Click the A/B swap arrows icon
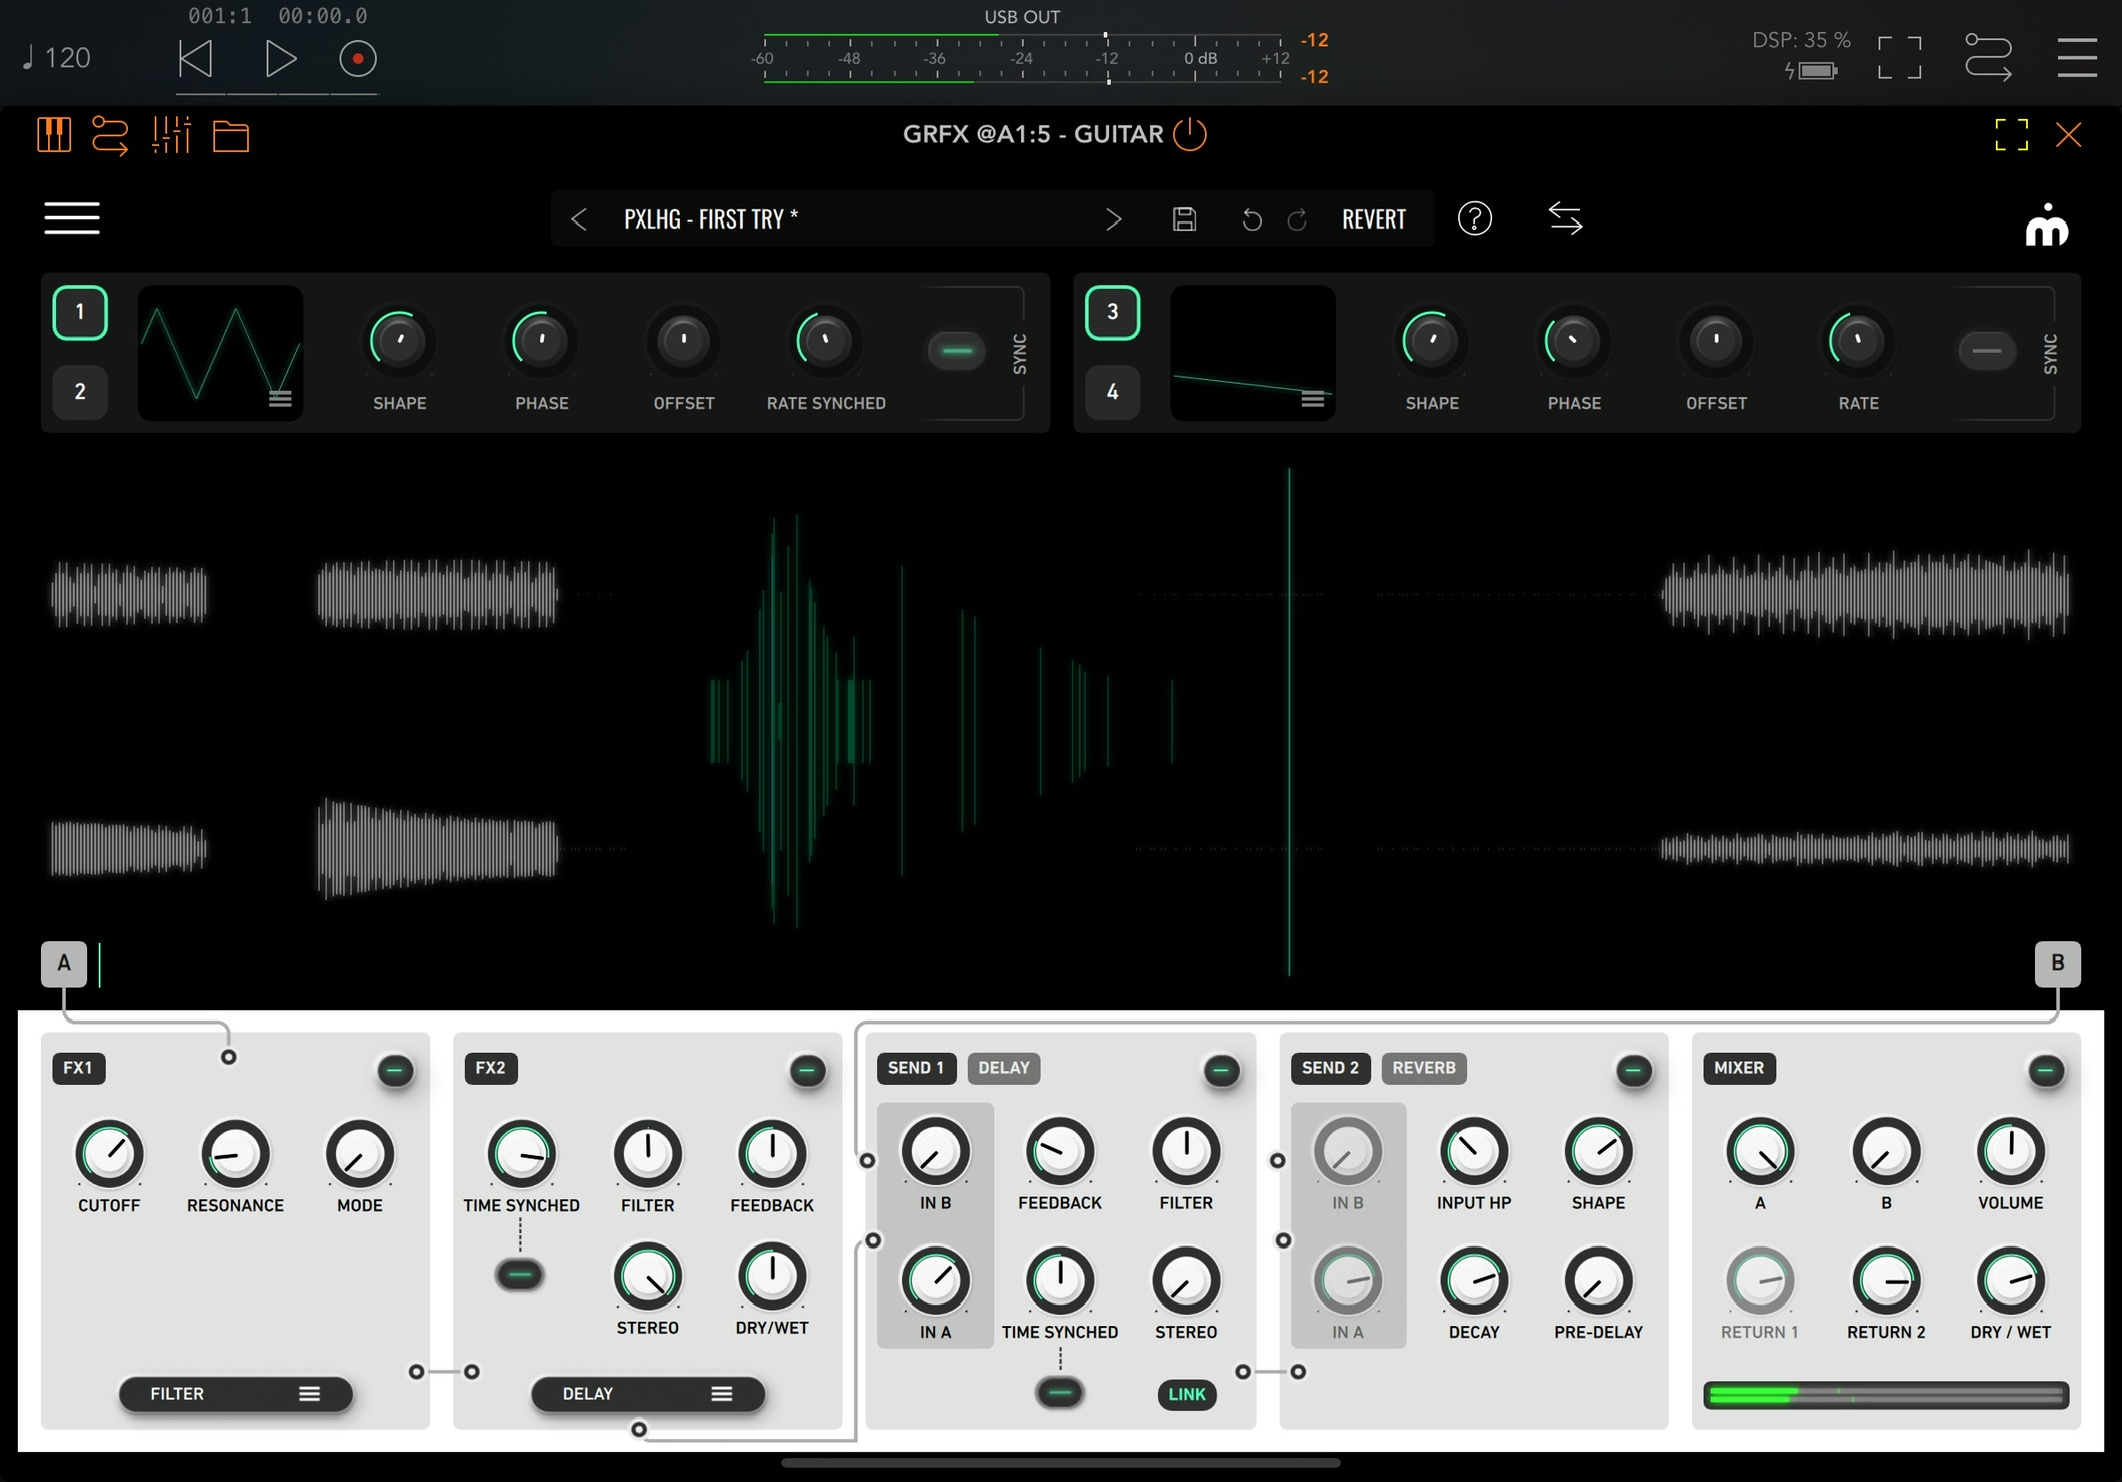Image resolution: width=2122 pixels, height=1482 pixels. (1565, 218)
